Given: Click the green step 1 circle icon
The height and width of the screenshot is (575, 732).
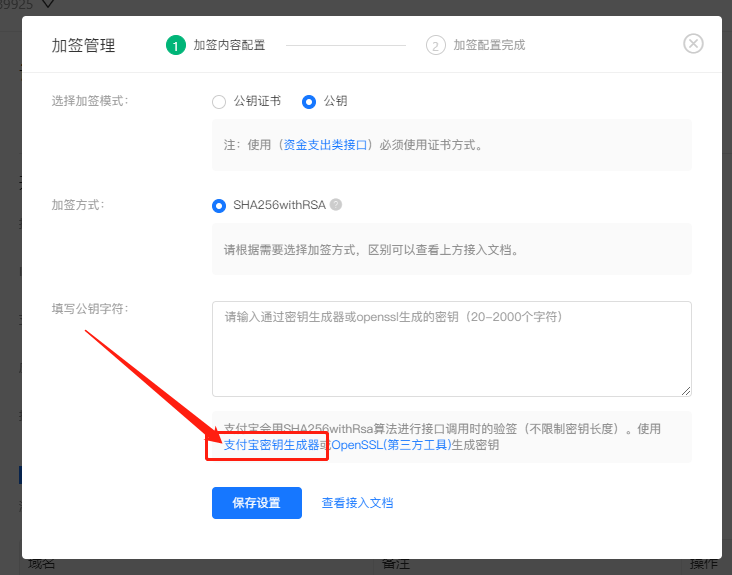Looking at the screenshot, I should [176, 45].
